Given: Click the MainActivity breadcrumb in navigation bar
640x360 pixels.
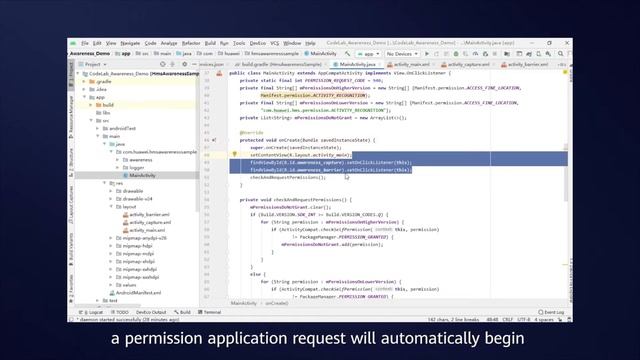Looking at the screenshot, I should (320, 54).
